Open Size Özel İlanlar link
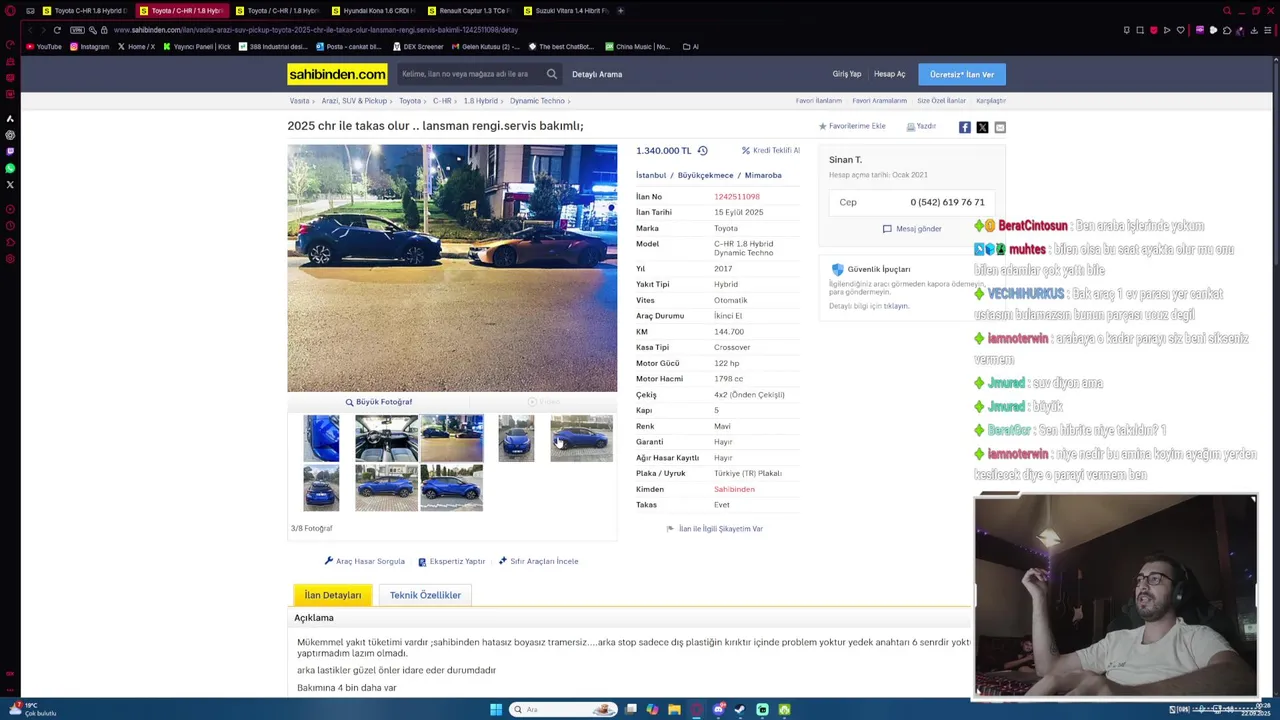The image size is (1280, 720). tap(942, 101)
